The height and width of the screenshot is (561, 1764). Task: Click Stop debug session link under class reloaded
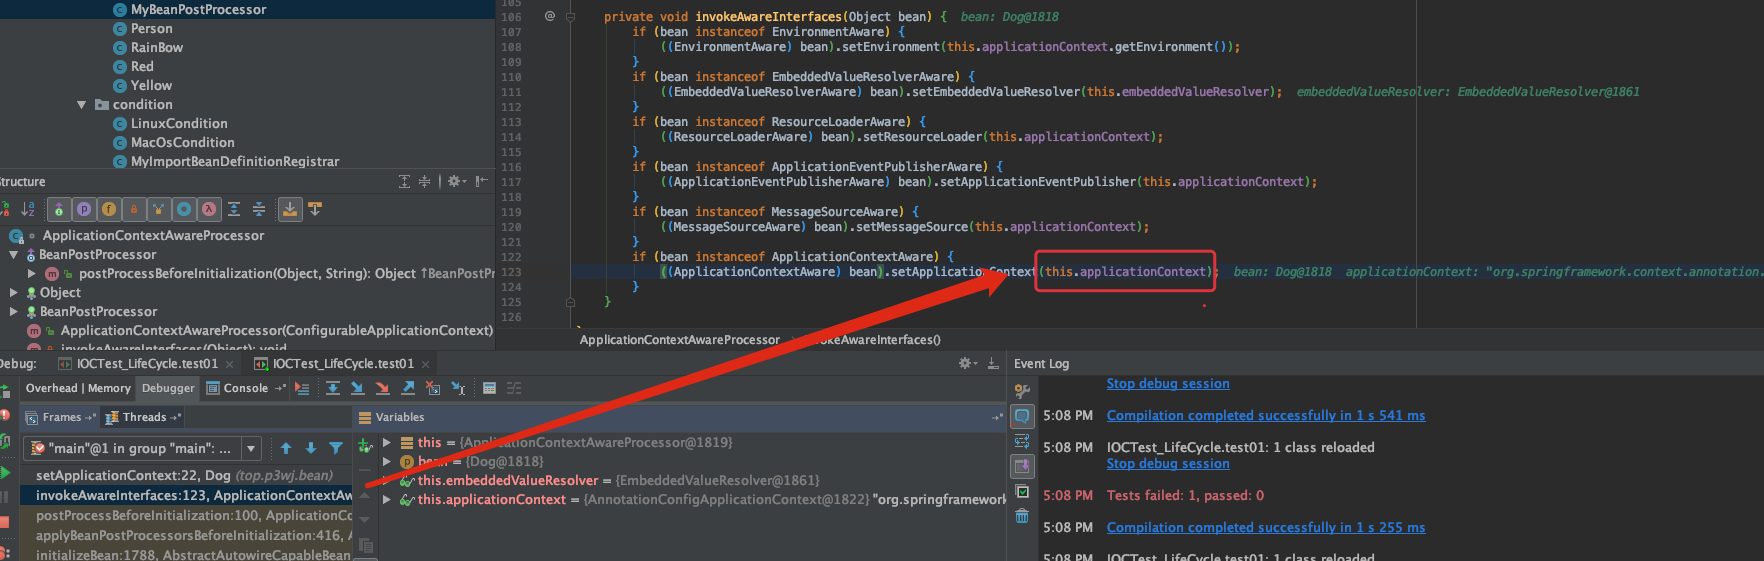1168,463
